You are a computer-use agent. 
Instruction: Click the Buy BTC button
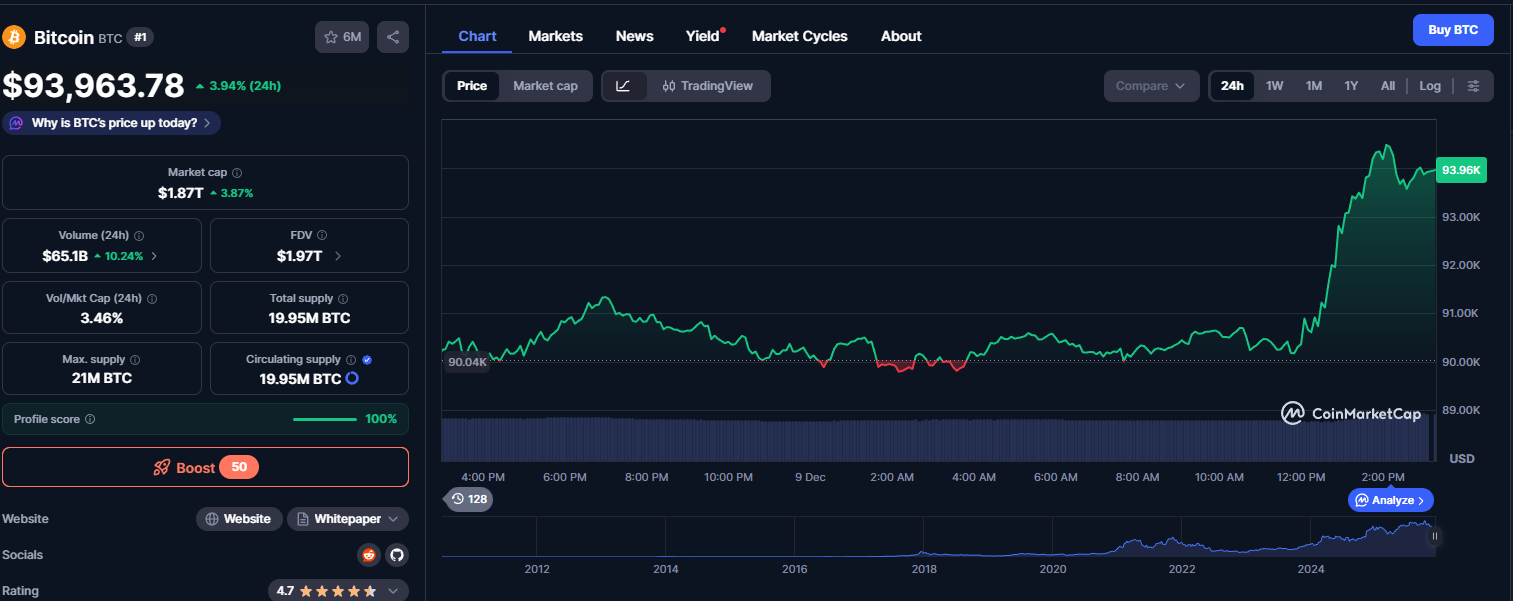1452,29
